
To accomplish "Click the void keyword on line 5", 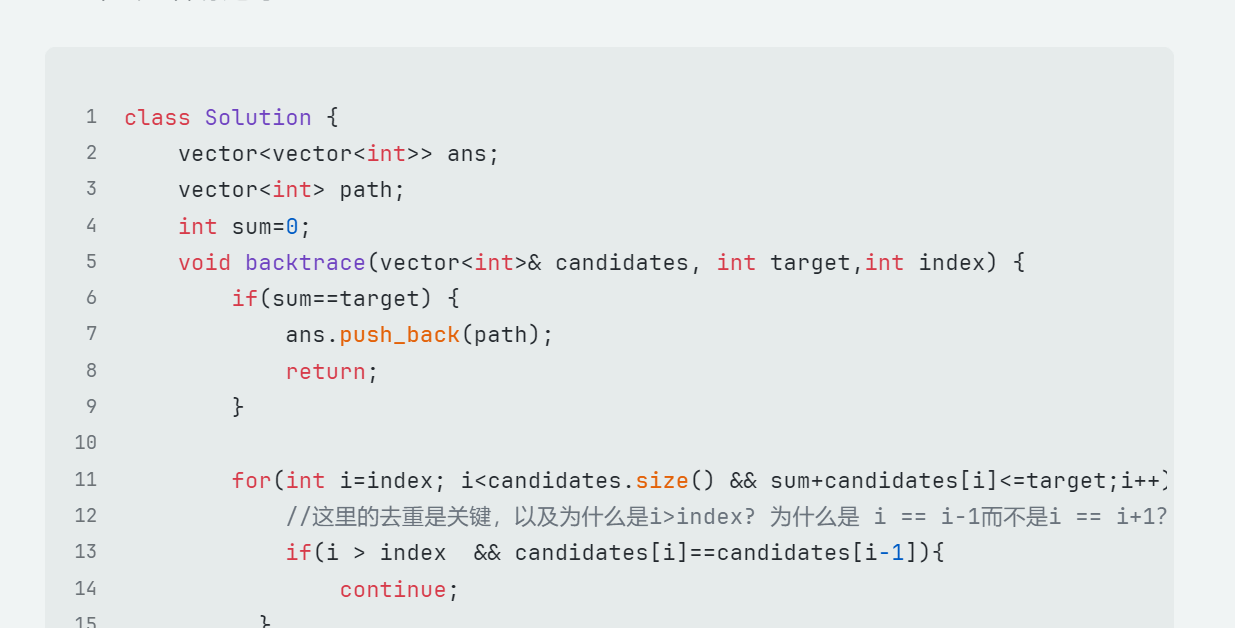I will coord(205,263).
